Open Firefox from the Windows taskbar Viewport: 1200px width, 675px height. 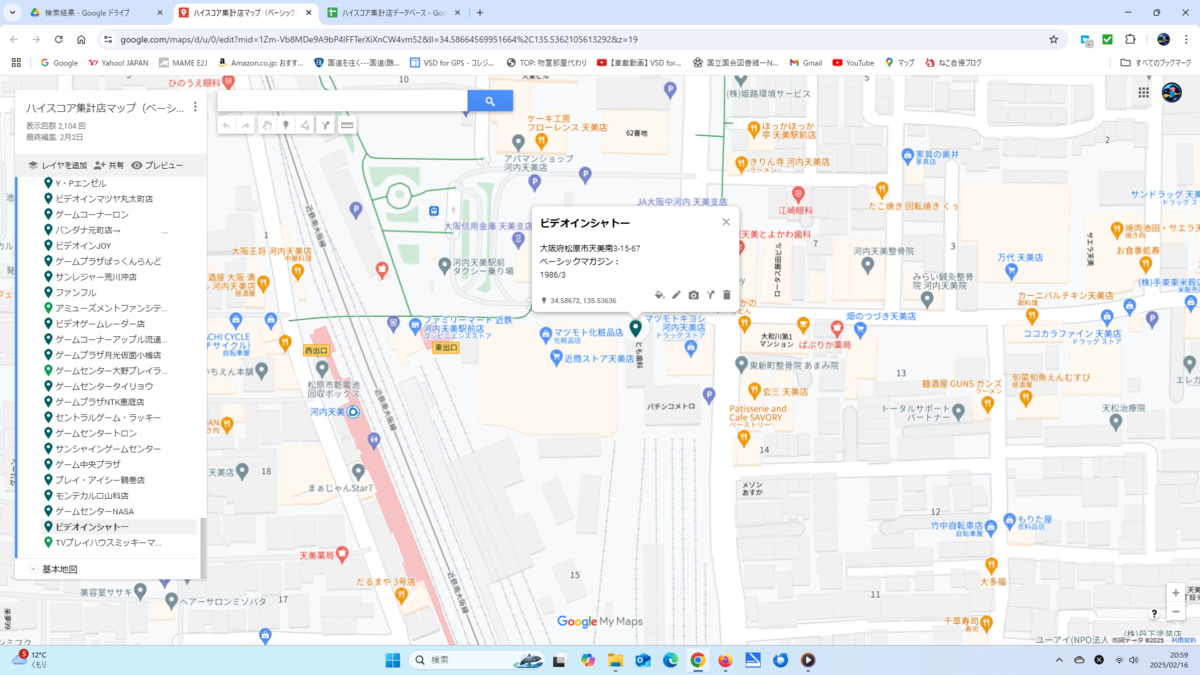point(725,660)
